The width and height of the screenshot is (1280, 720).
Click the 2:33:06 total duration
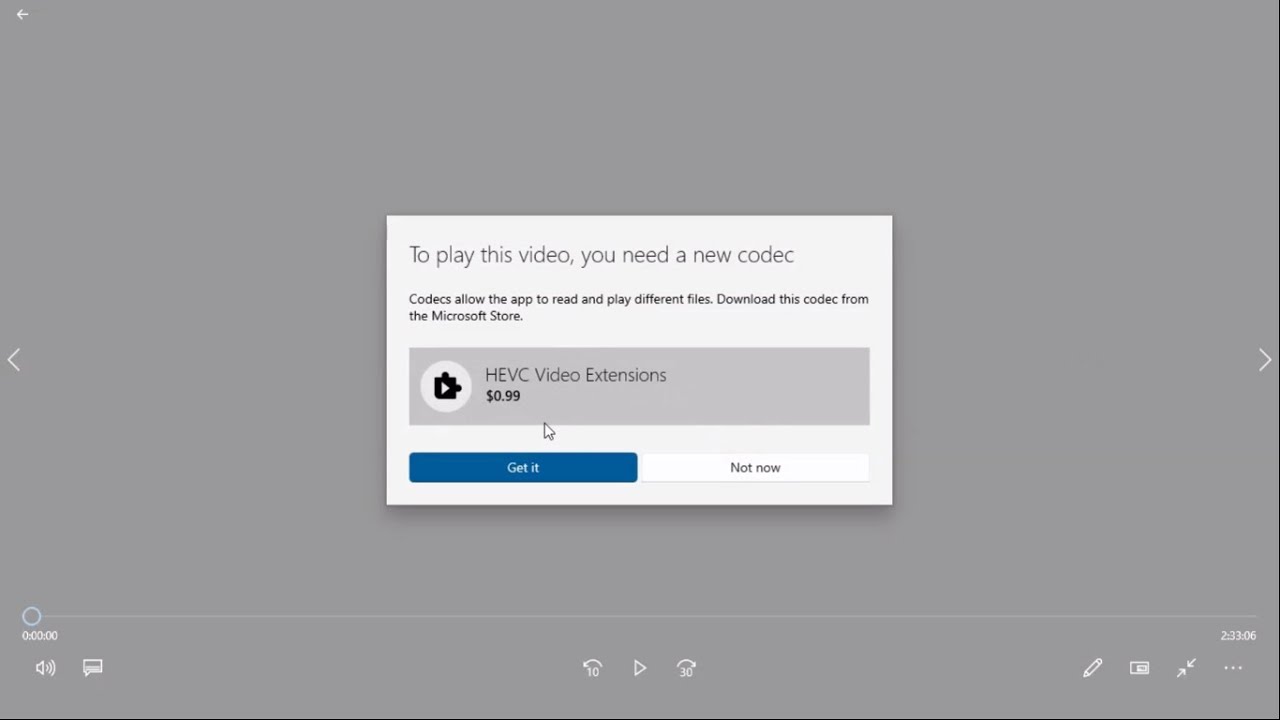[x=1238, y=636]
